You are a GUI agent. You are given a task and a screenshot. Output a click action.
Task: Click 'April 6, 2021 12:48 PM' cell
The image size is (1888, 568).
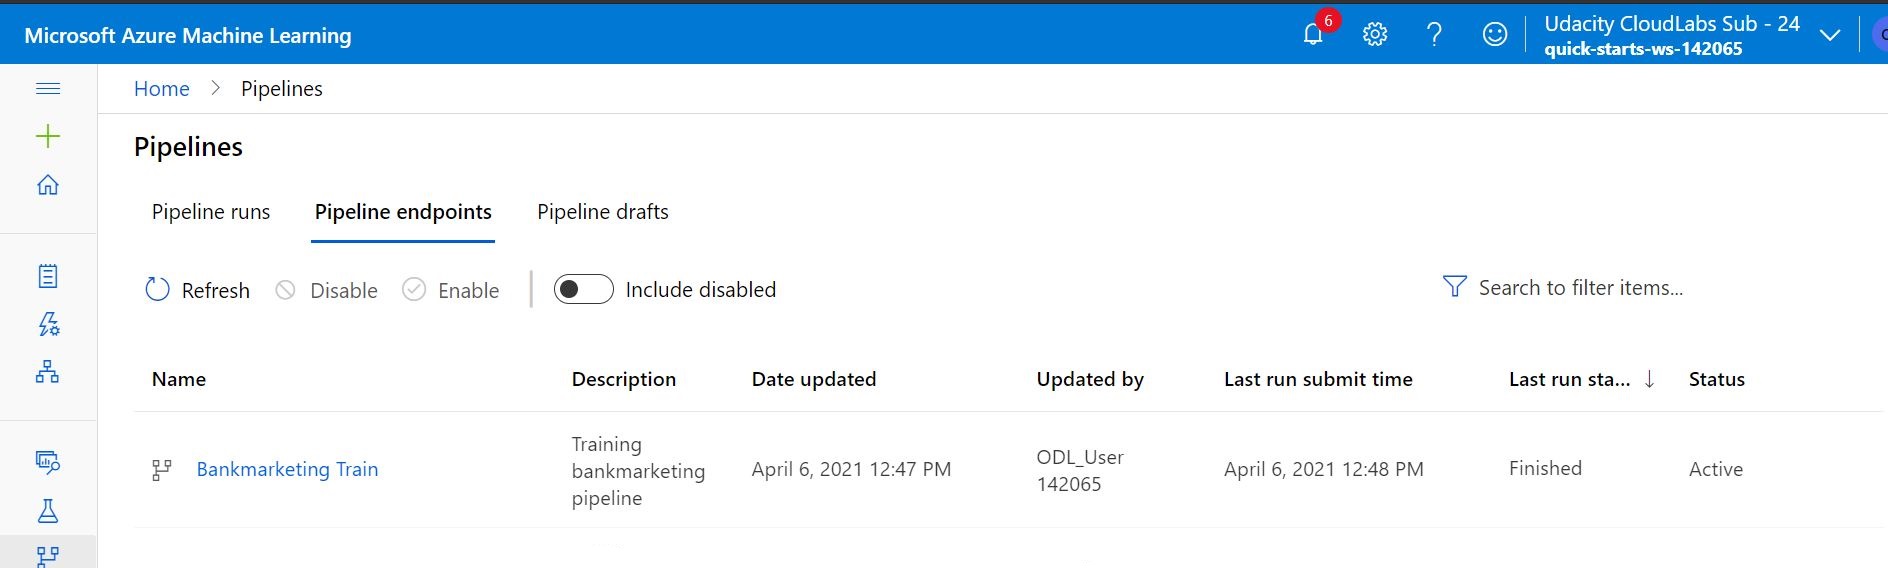[1324, 469]
